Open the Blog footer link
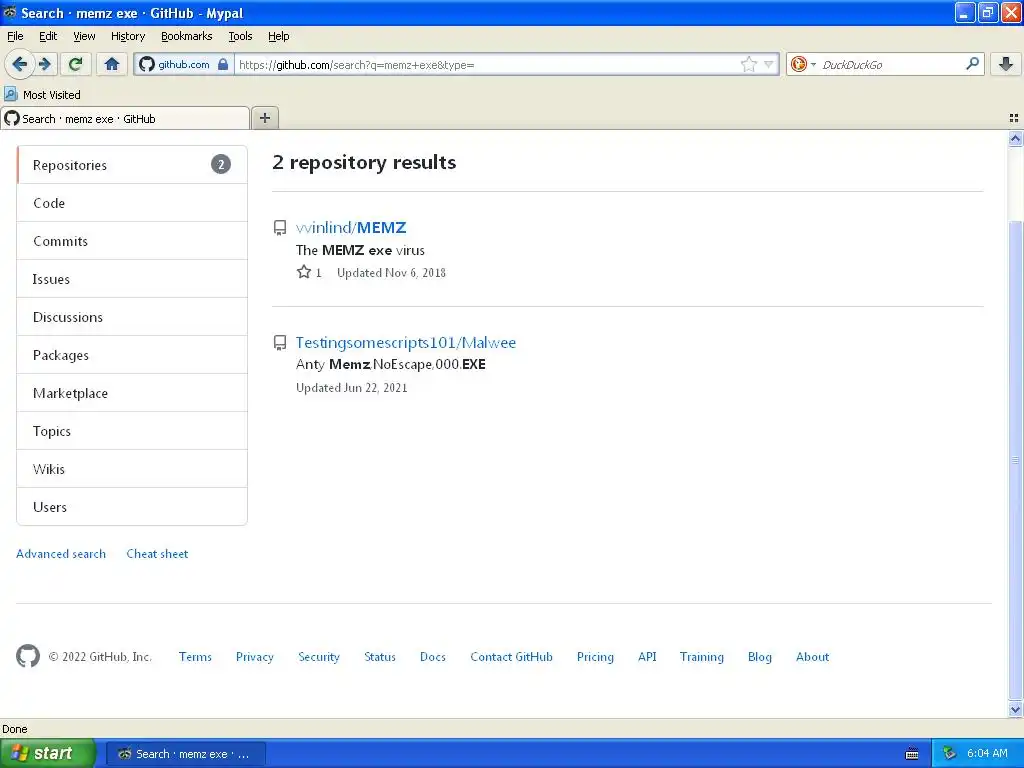The width and height of the screenshot is (1024, 768). pyautogui.click(x=760, y=657)
